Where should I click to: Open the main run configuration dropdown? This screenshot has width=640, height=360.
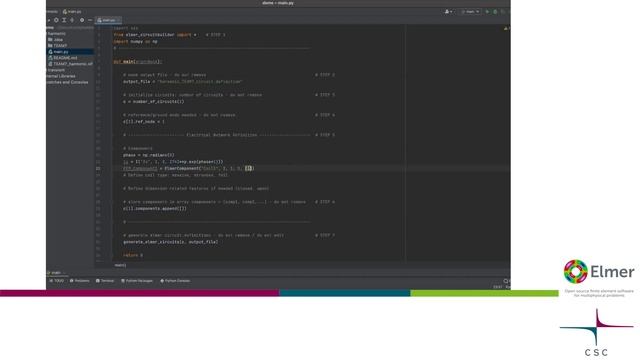tap(470, 12)
